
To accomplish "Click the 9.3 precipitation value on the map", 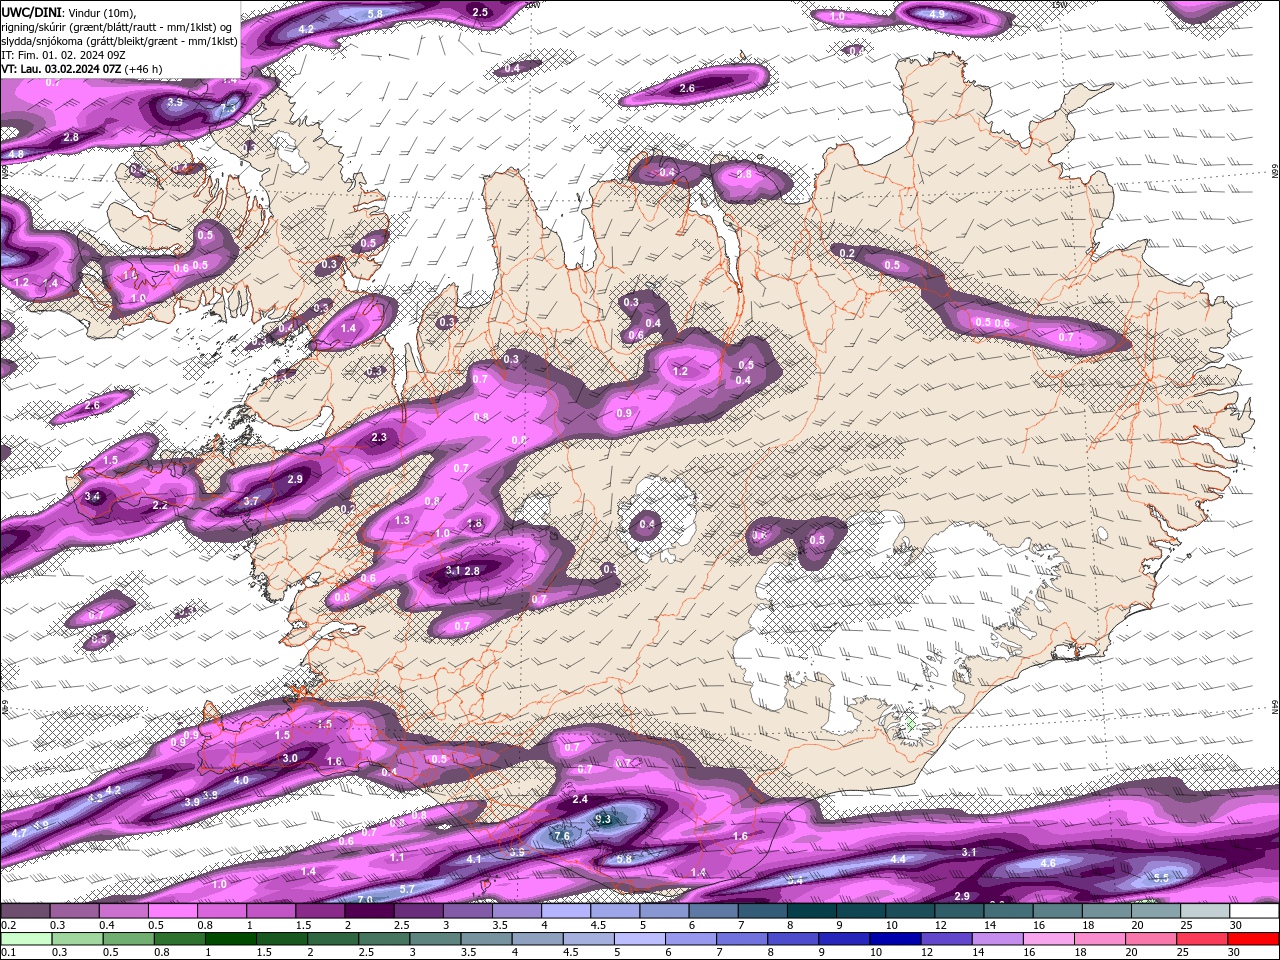I will tap(603, 819).
